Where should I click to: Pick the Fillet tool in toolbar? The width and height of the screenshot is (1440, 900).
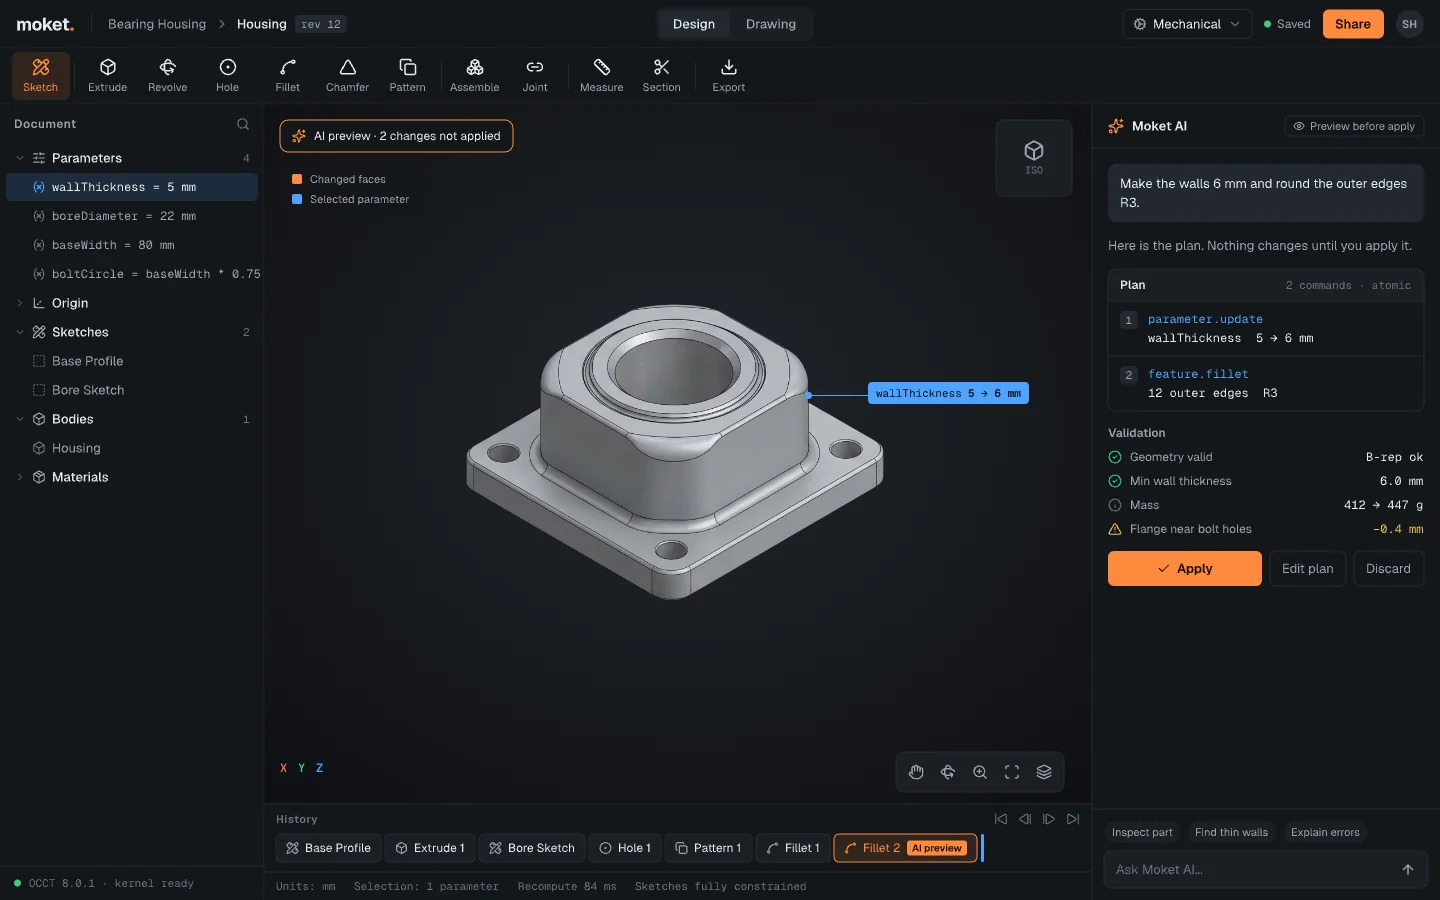pyautogui.click(x=287, y=76)
